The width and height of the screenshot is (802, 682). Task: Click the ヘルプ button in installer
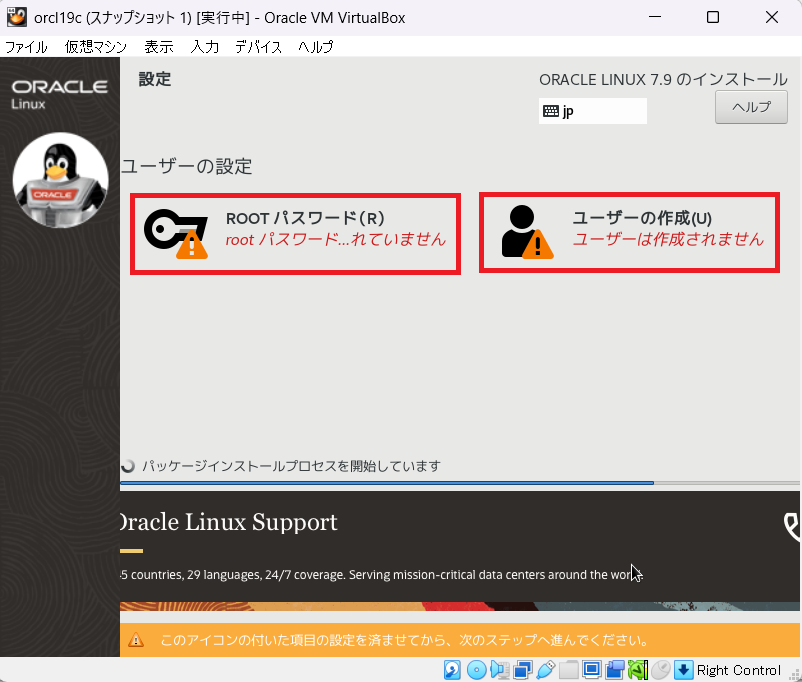pyautogui.click(x=751, y=107)
